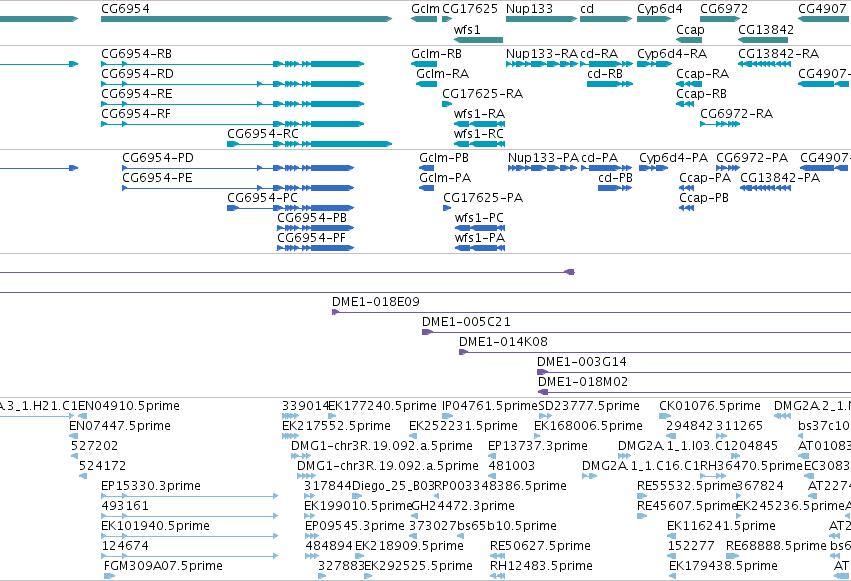Select BAC clone label DME1-018E09
Image resolution: width=851 pixels, height=581 pixels.
pyautogui.click(x=376, y=302)
